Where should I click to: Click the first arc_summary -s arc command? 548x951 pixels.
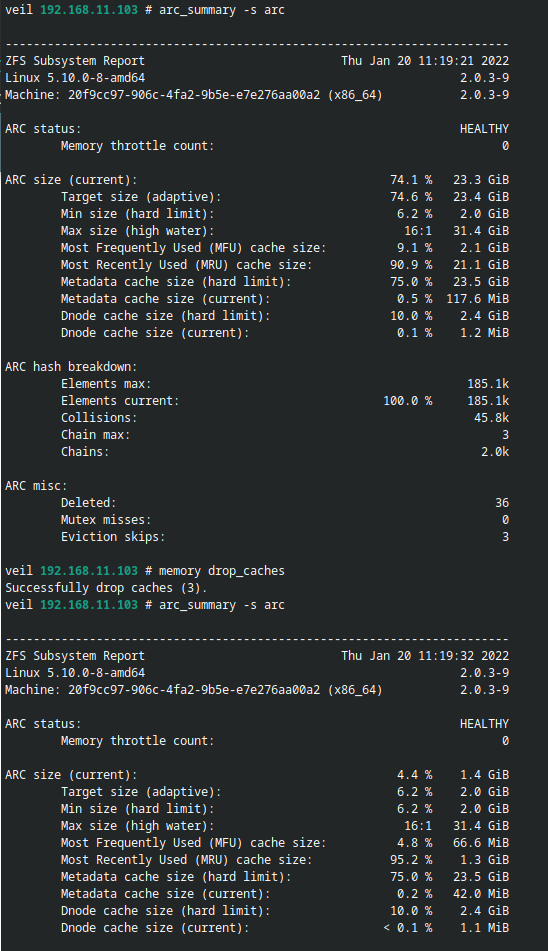pyautogui.click(x=222, y=10)
